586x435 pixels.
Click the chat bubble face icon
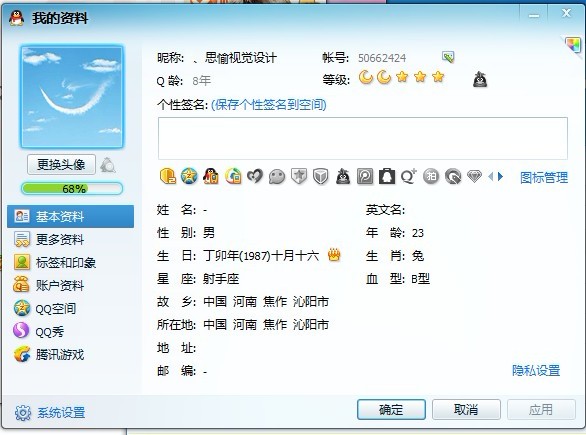click(277, 177)
